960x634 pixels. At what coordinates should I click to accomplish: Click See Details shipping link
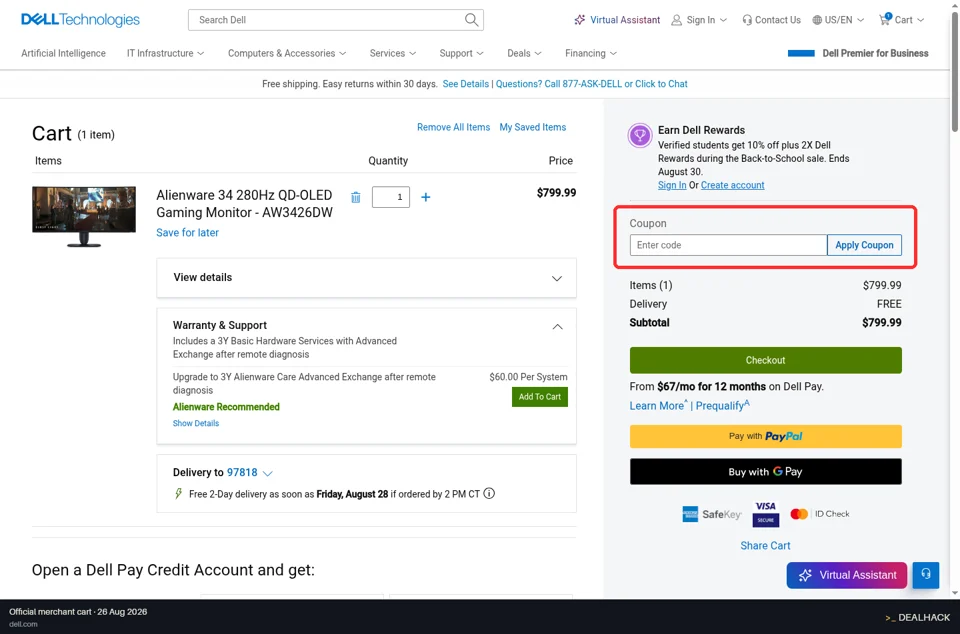pyautogui.click(x=465, y=84)
